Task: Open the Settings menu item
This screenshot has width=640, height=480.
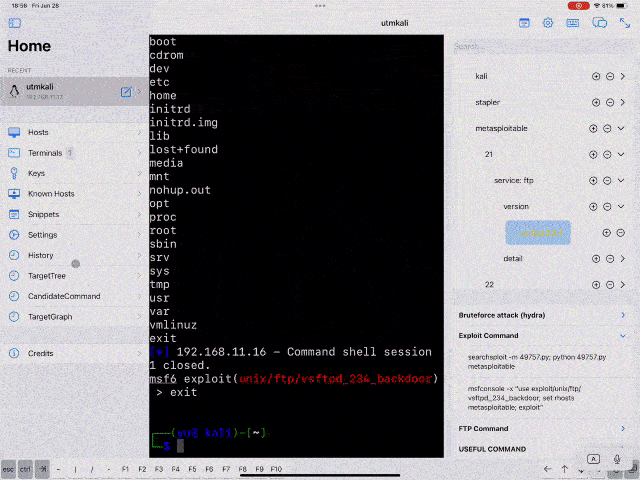Action: 75,235
